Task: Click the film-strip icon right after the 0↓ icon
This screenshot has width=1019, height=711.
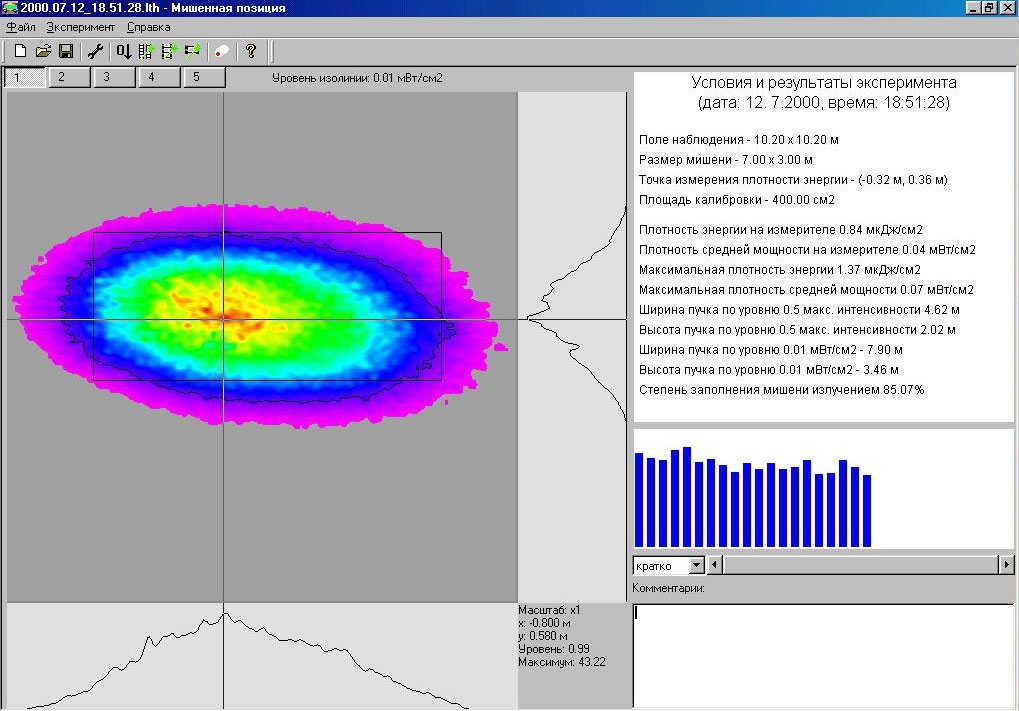Action: point(146,51)
